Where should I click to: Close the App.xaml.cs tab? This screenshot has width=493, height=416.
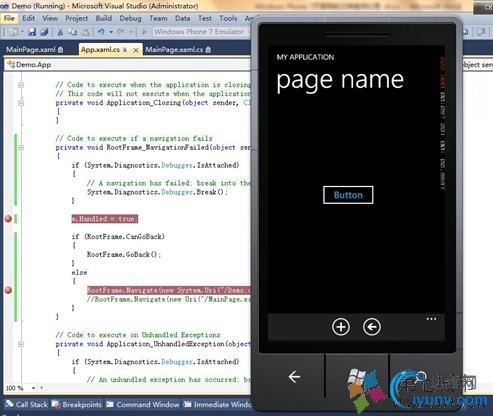(x=136, y=50)
